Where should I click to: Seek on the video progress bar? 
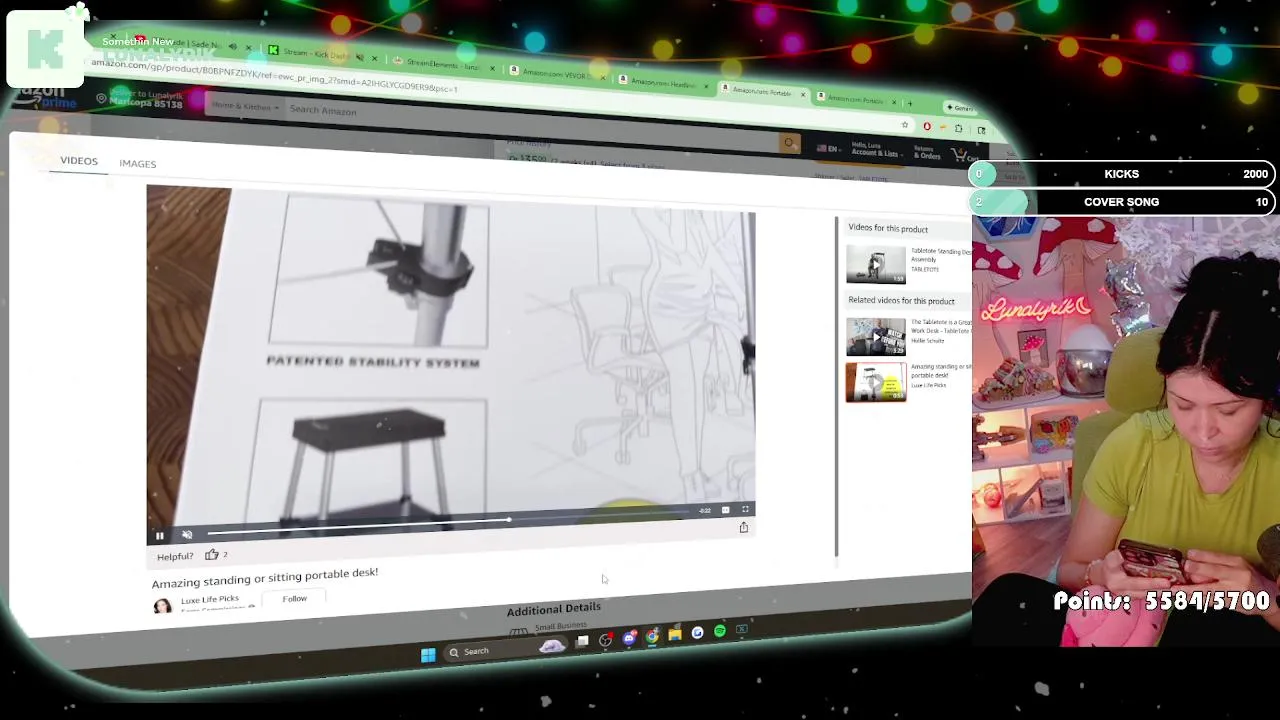point(450,522)
